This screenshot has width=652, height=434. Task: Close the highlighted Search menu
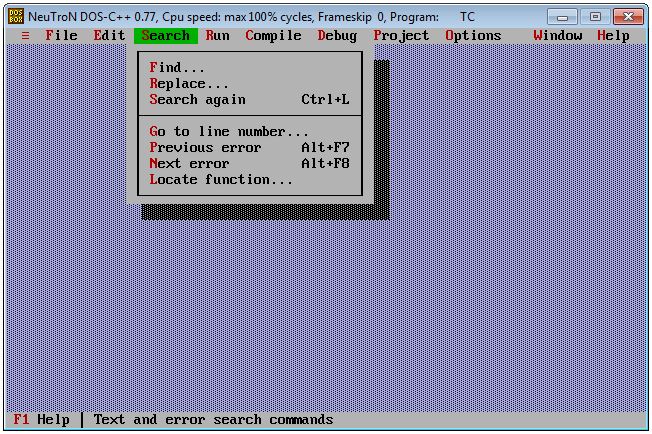point(165,36)
